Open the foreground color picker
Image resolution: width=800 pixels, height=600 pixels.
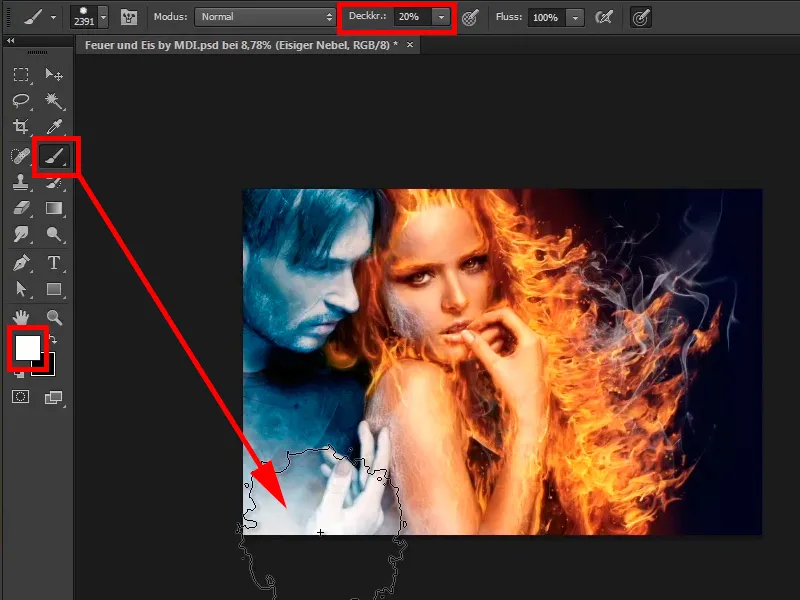pyautogui.click(x=28, y=347)
